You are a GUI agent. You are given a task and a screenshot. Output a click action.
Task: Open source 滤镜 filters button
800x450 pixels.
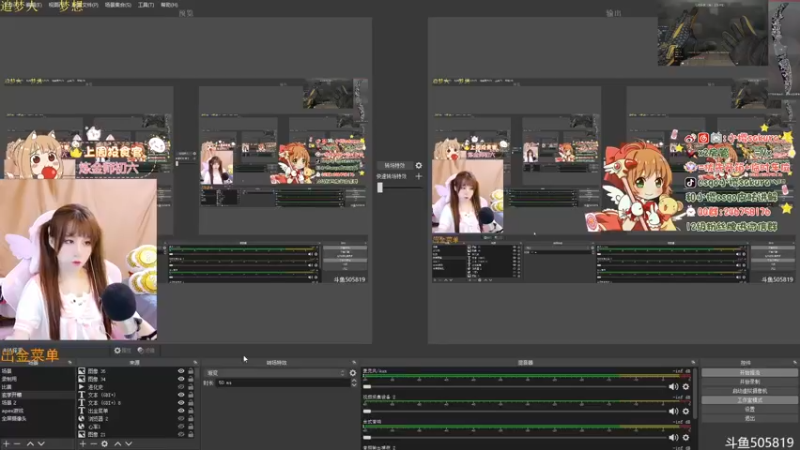(x=146, y=351)
